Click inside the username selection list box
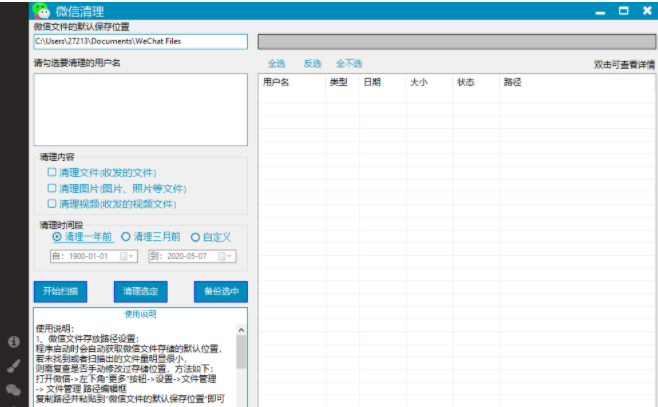Screen dimensions: 658x407 141,110
